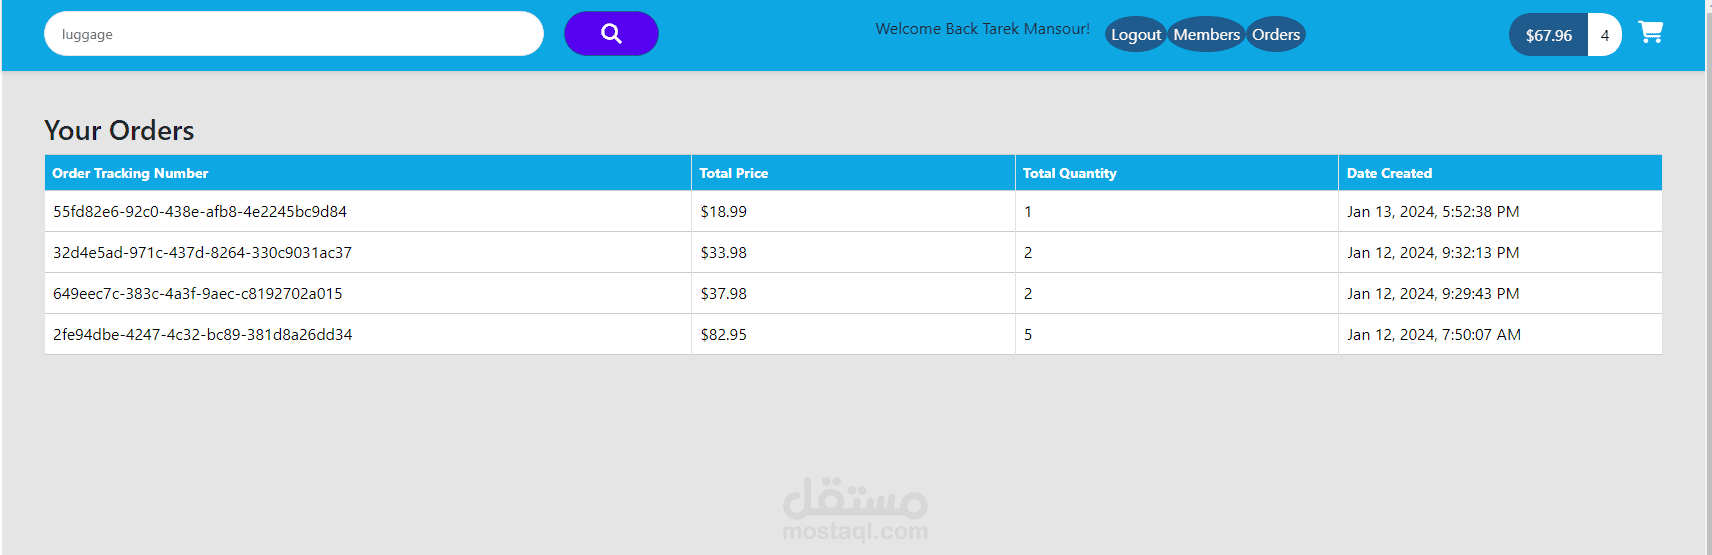The width and height of the screenshot is (1712, 555).
Task: Click the luggage search input field
Action: coord(294,34)
